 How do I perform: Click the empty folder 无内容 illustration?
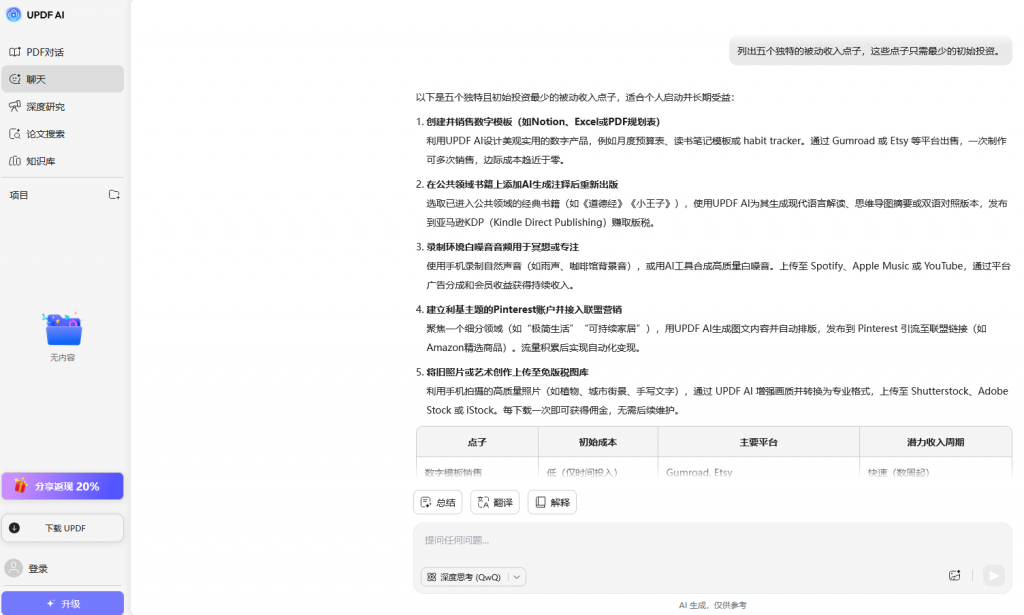tap(62, 329)
